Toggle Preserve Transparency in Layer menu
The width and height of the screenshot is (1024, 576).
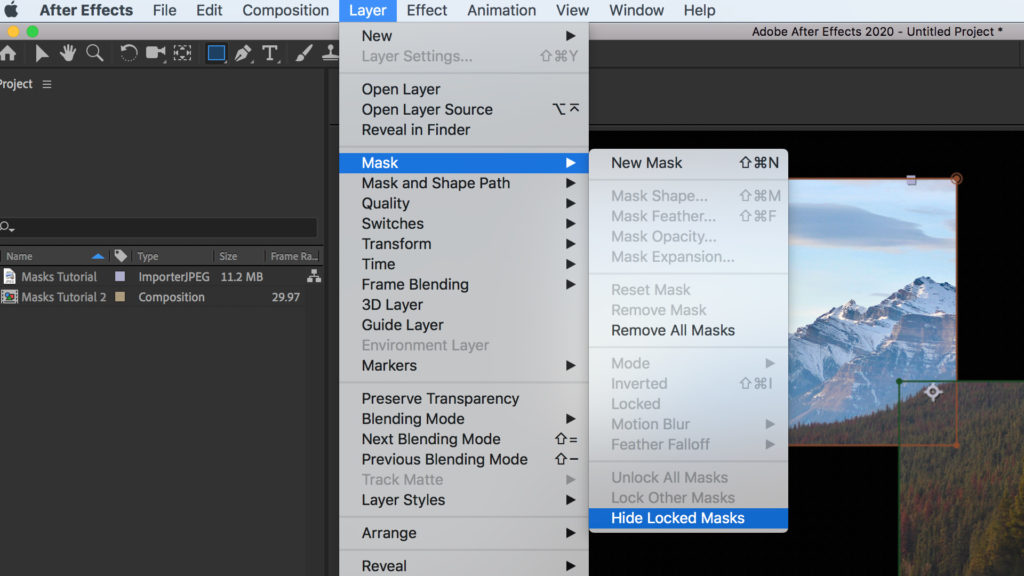[x=440, y=398]
